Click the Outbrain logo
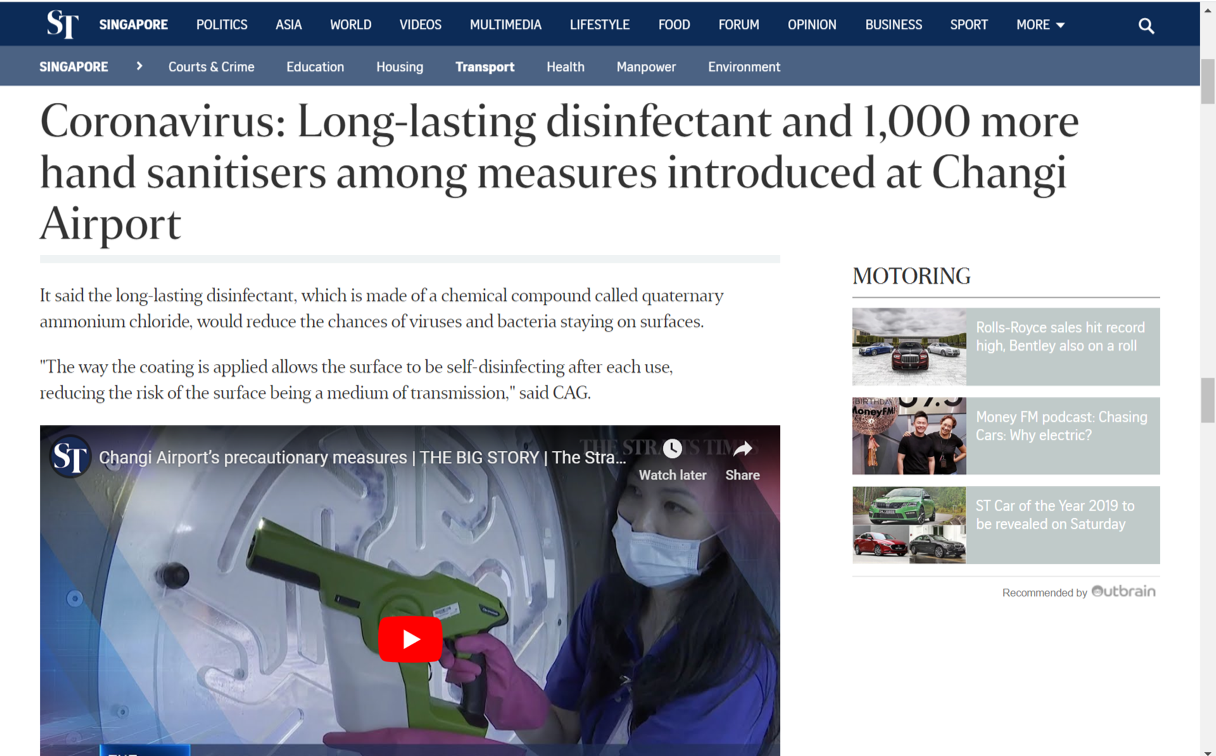This screenshot has width=1216, height=756. tap(1123, 591)
